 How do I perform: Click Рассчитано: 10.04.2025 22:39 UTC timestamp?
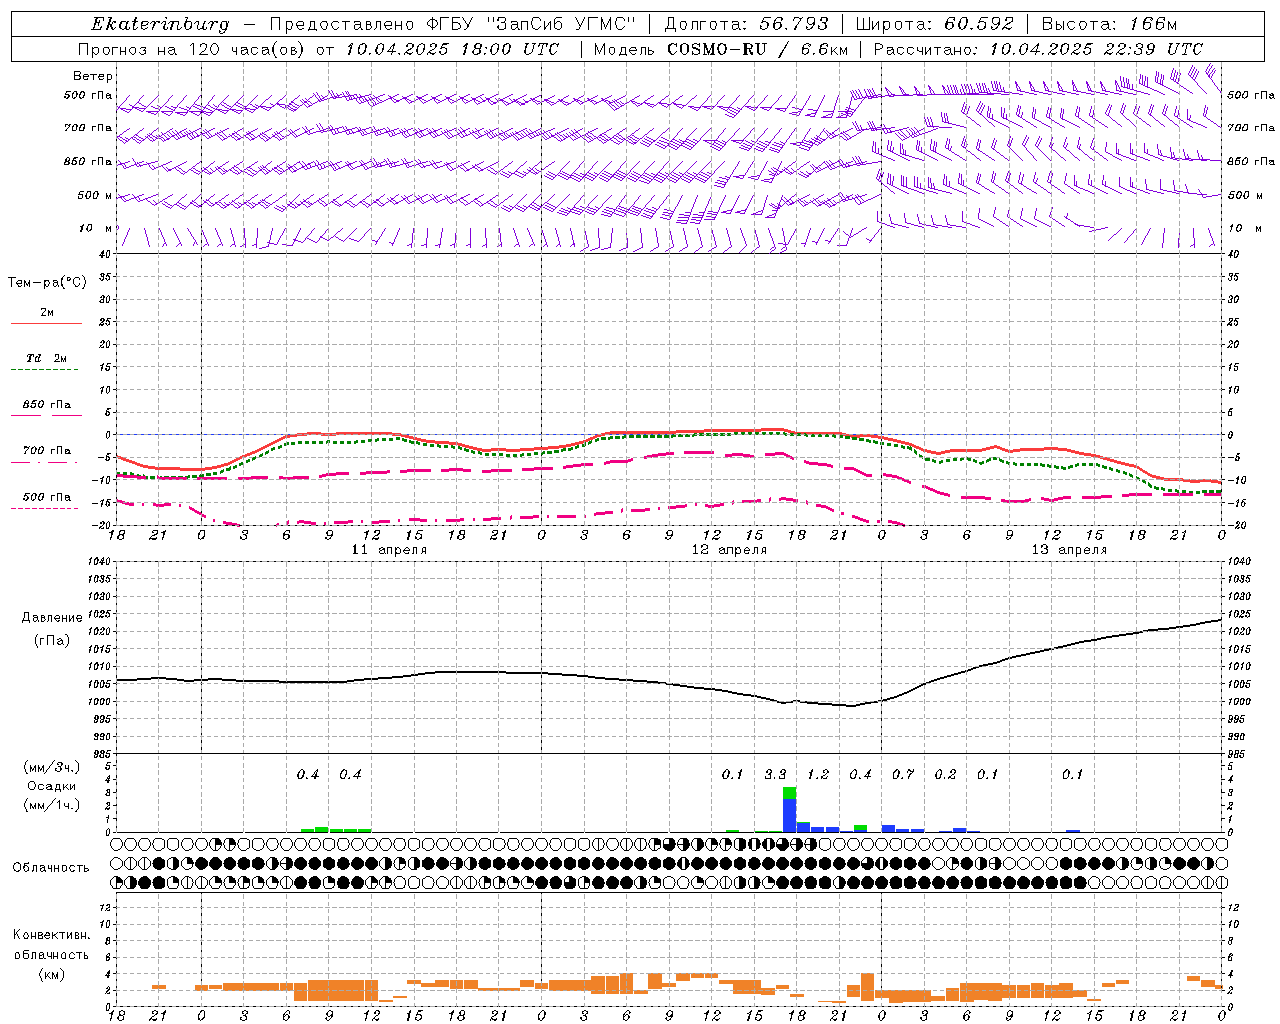pos(1038,49)
